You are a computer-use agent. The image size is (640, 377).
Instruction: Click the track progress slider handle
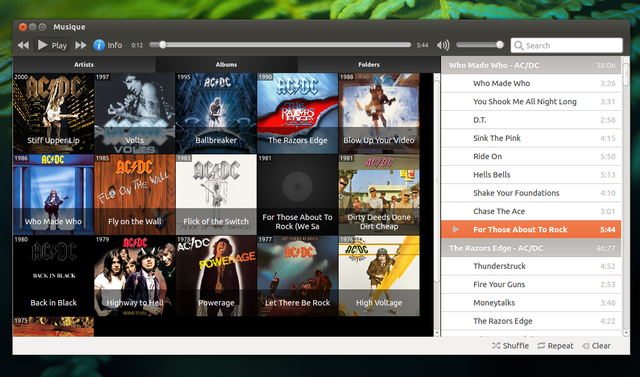tap(162, 44)
